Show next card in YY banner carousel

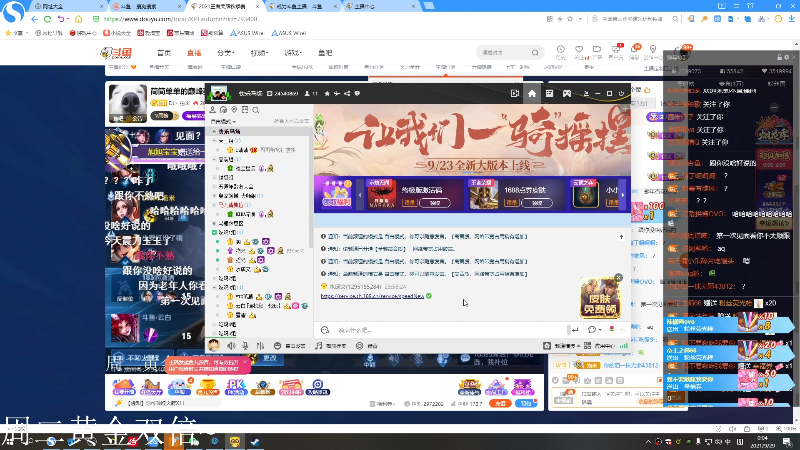coord(622,195)
